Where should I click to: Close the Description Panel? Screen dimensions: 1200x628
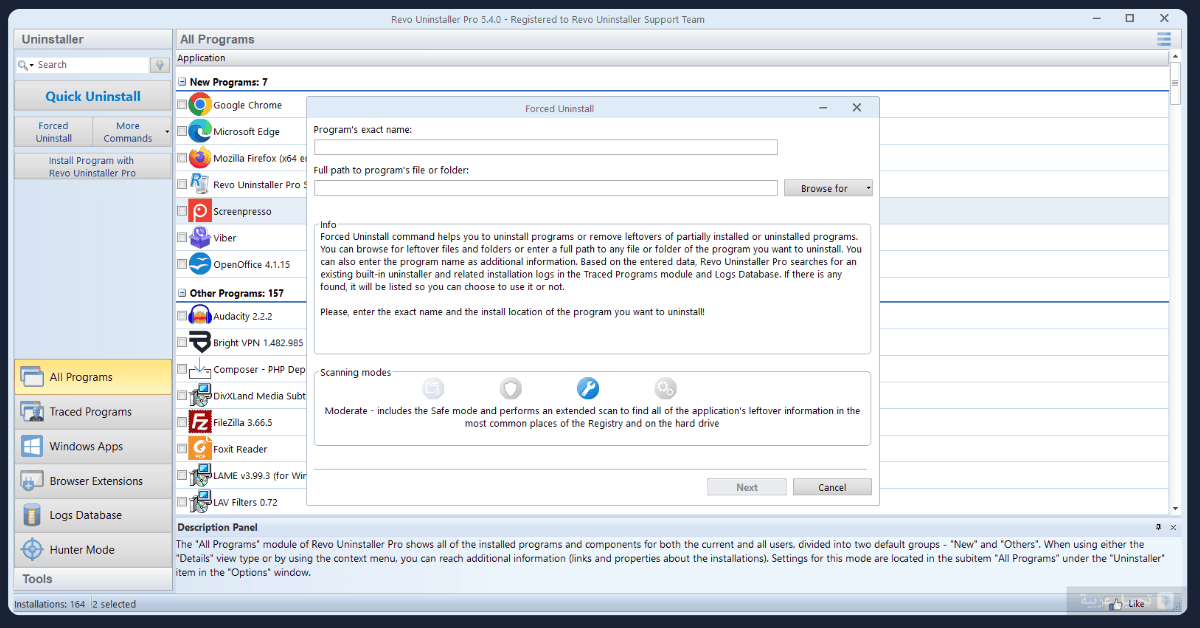(x=1174, y=527)
